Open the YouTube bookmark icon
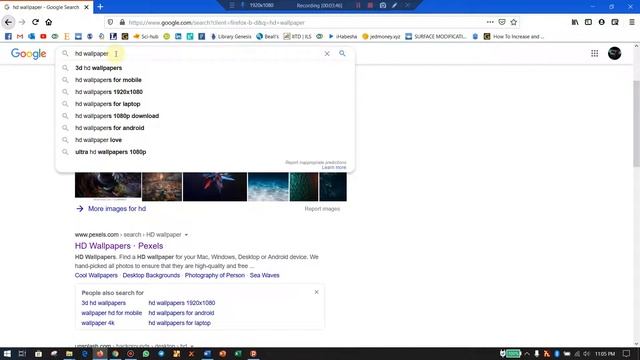Screen dimensions: 640x360 43,36
